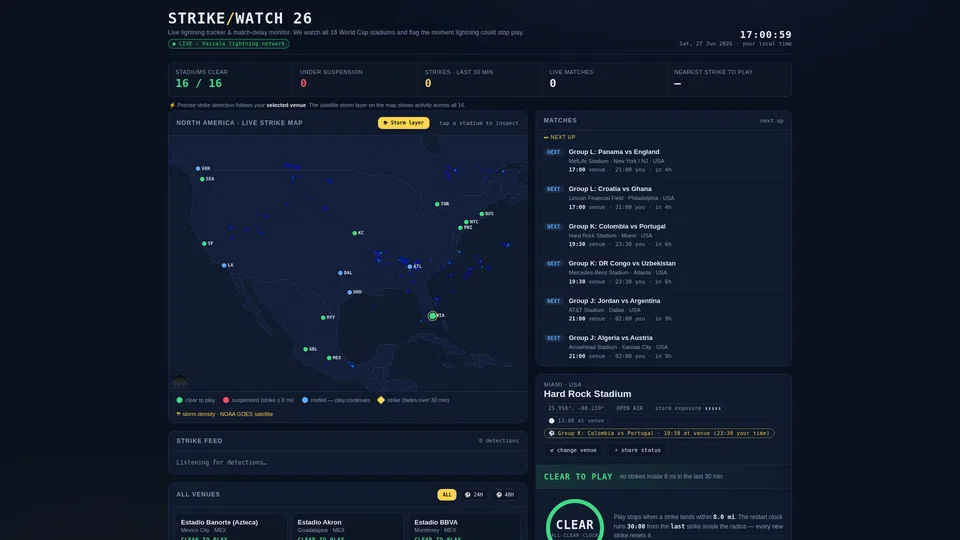Screen dimensions: 960x540
Task: Click the Stadiums Clear 16 / 16 stat
Action: pos(230,79)
